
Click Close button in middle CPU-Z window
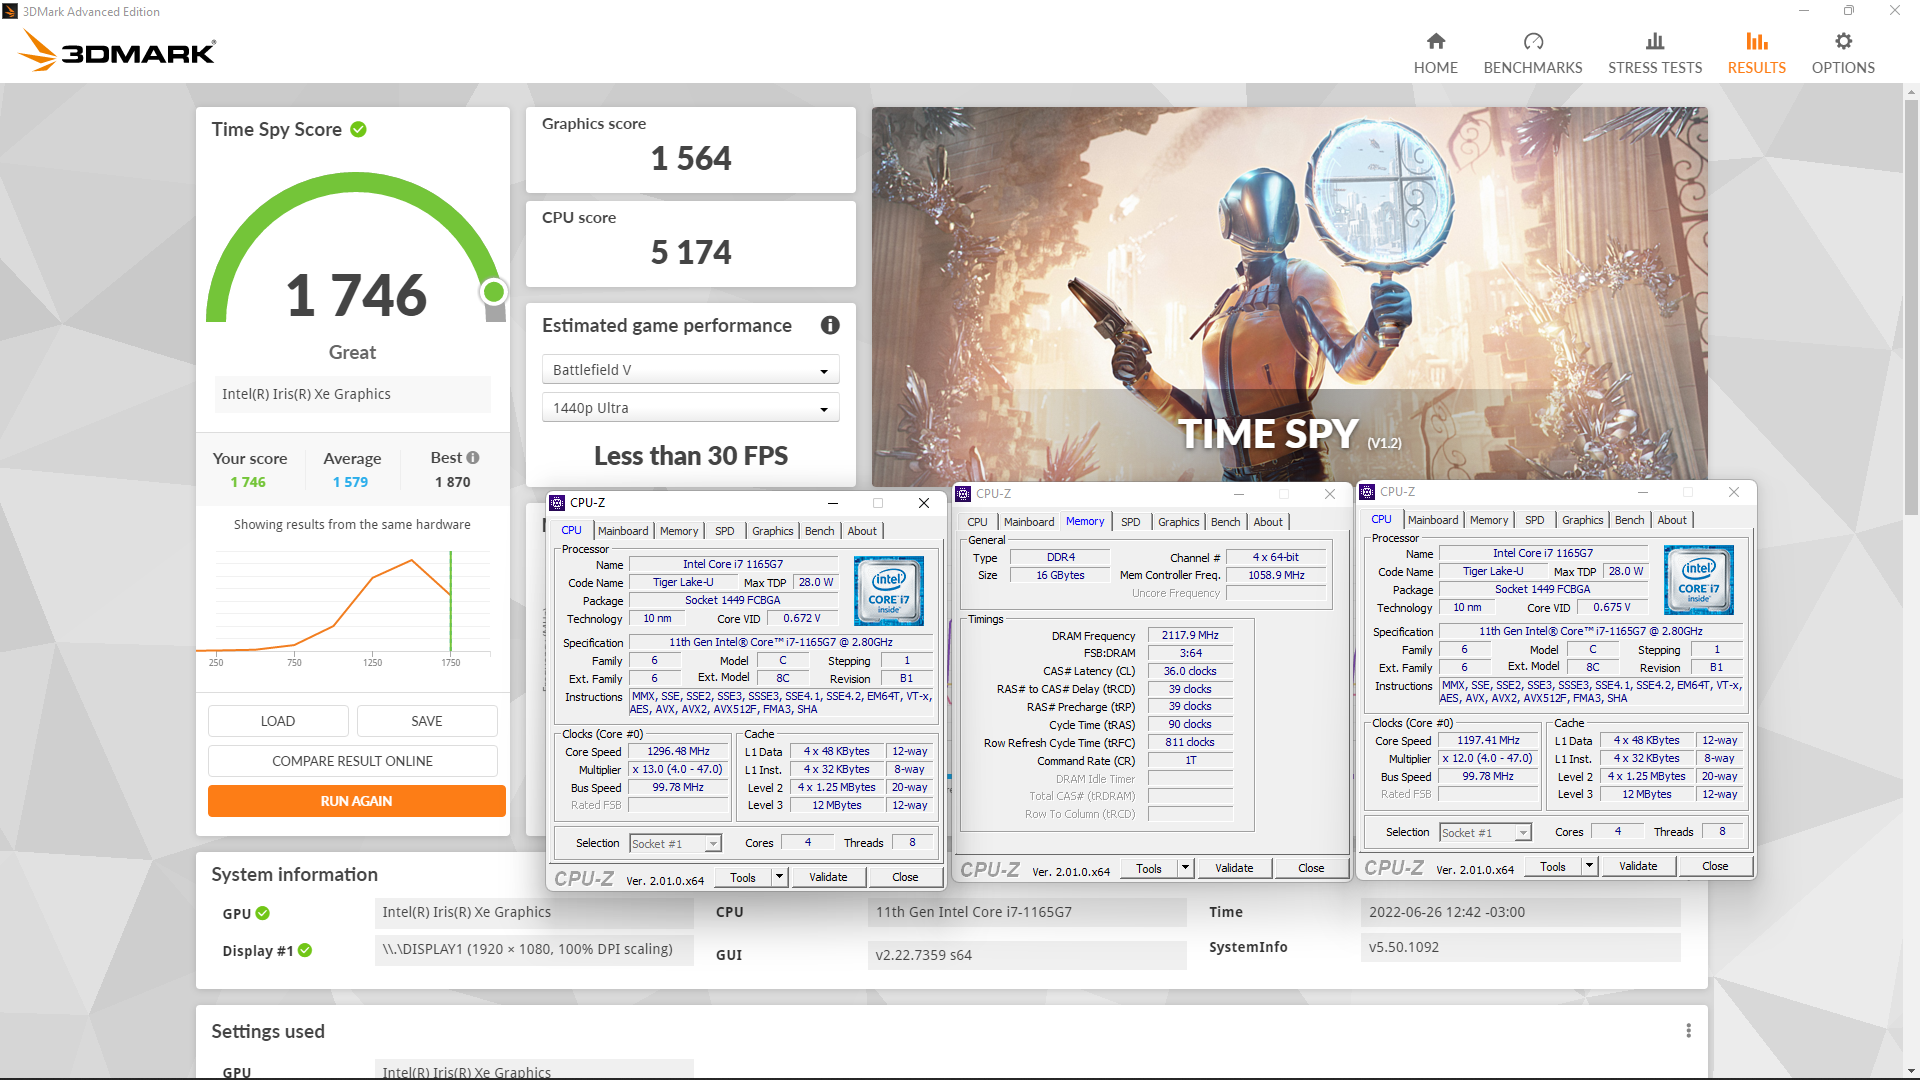(1311, 868)
